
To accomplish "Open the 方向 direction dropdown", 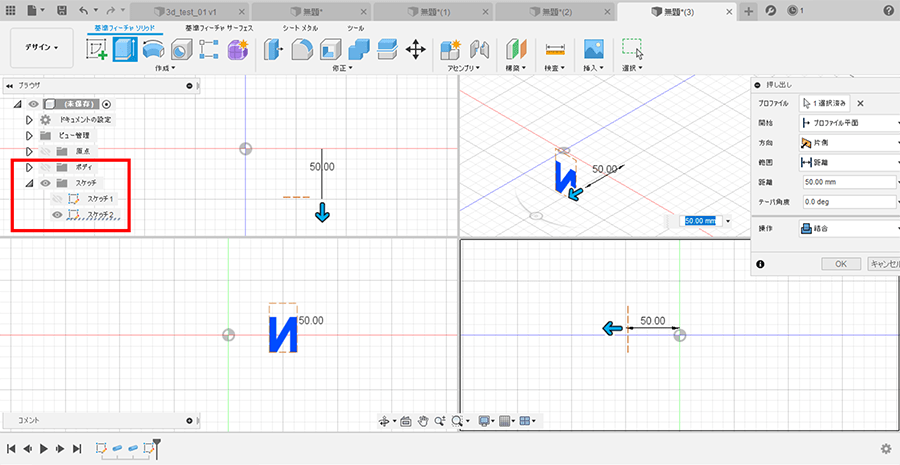I will click(x=849, y=143).
